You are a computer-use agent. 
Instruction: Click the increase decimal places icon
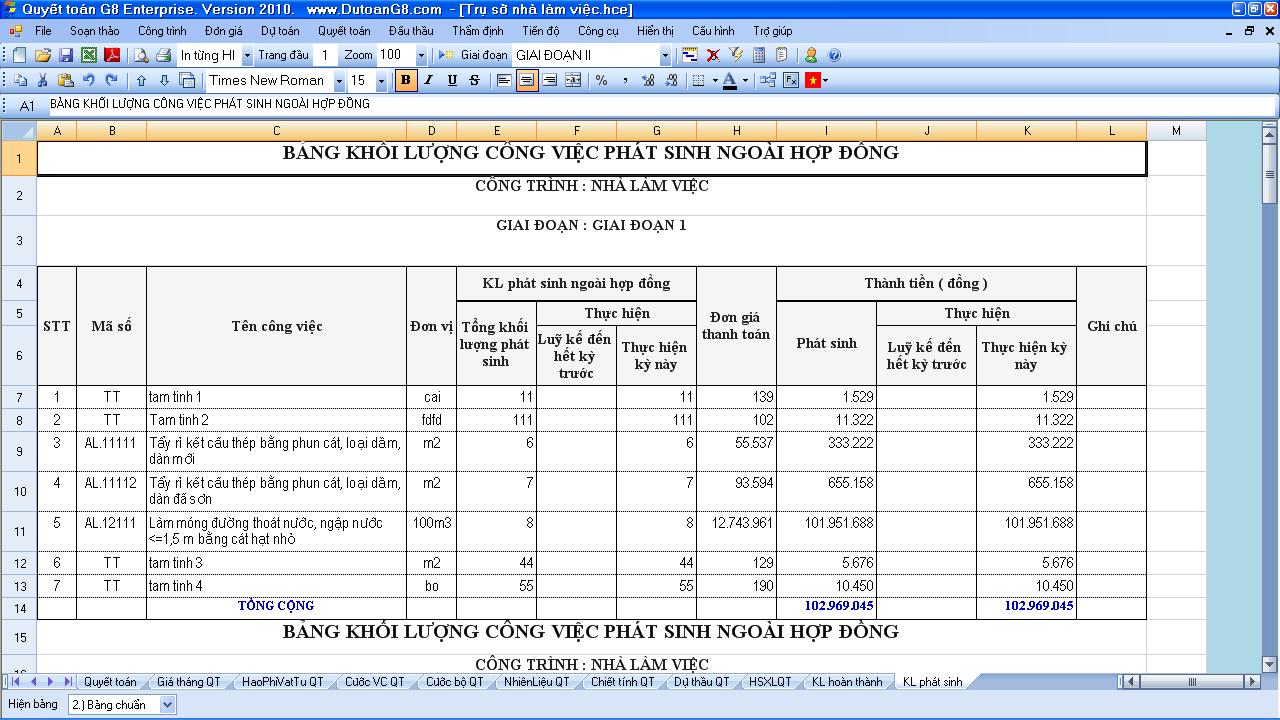[x=648, y=80]
